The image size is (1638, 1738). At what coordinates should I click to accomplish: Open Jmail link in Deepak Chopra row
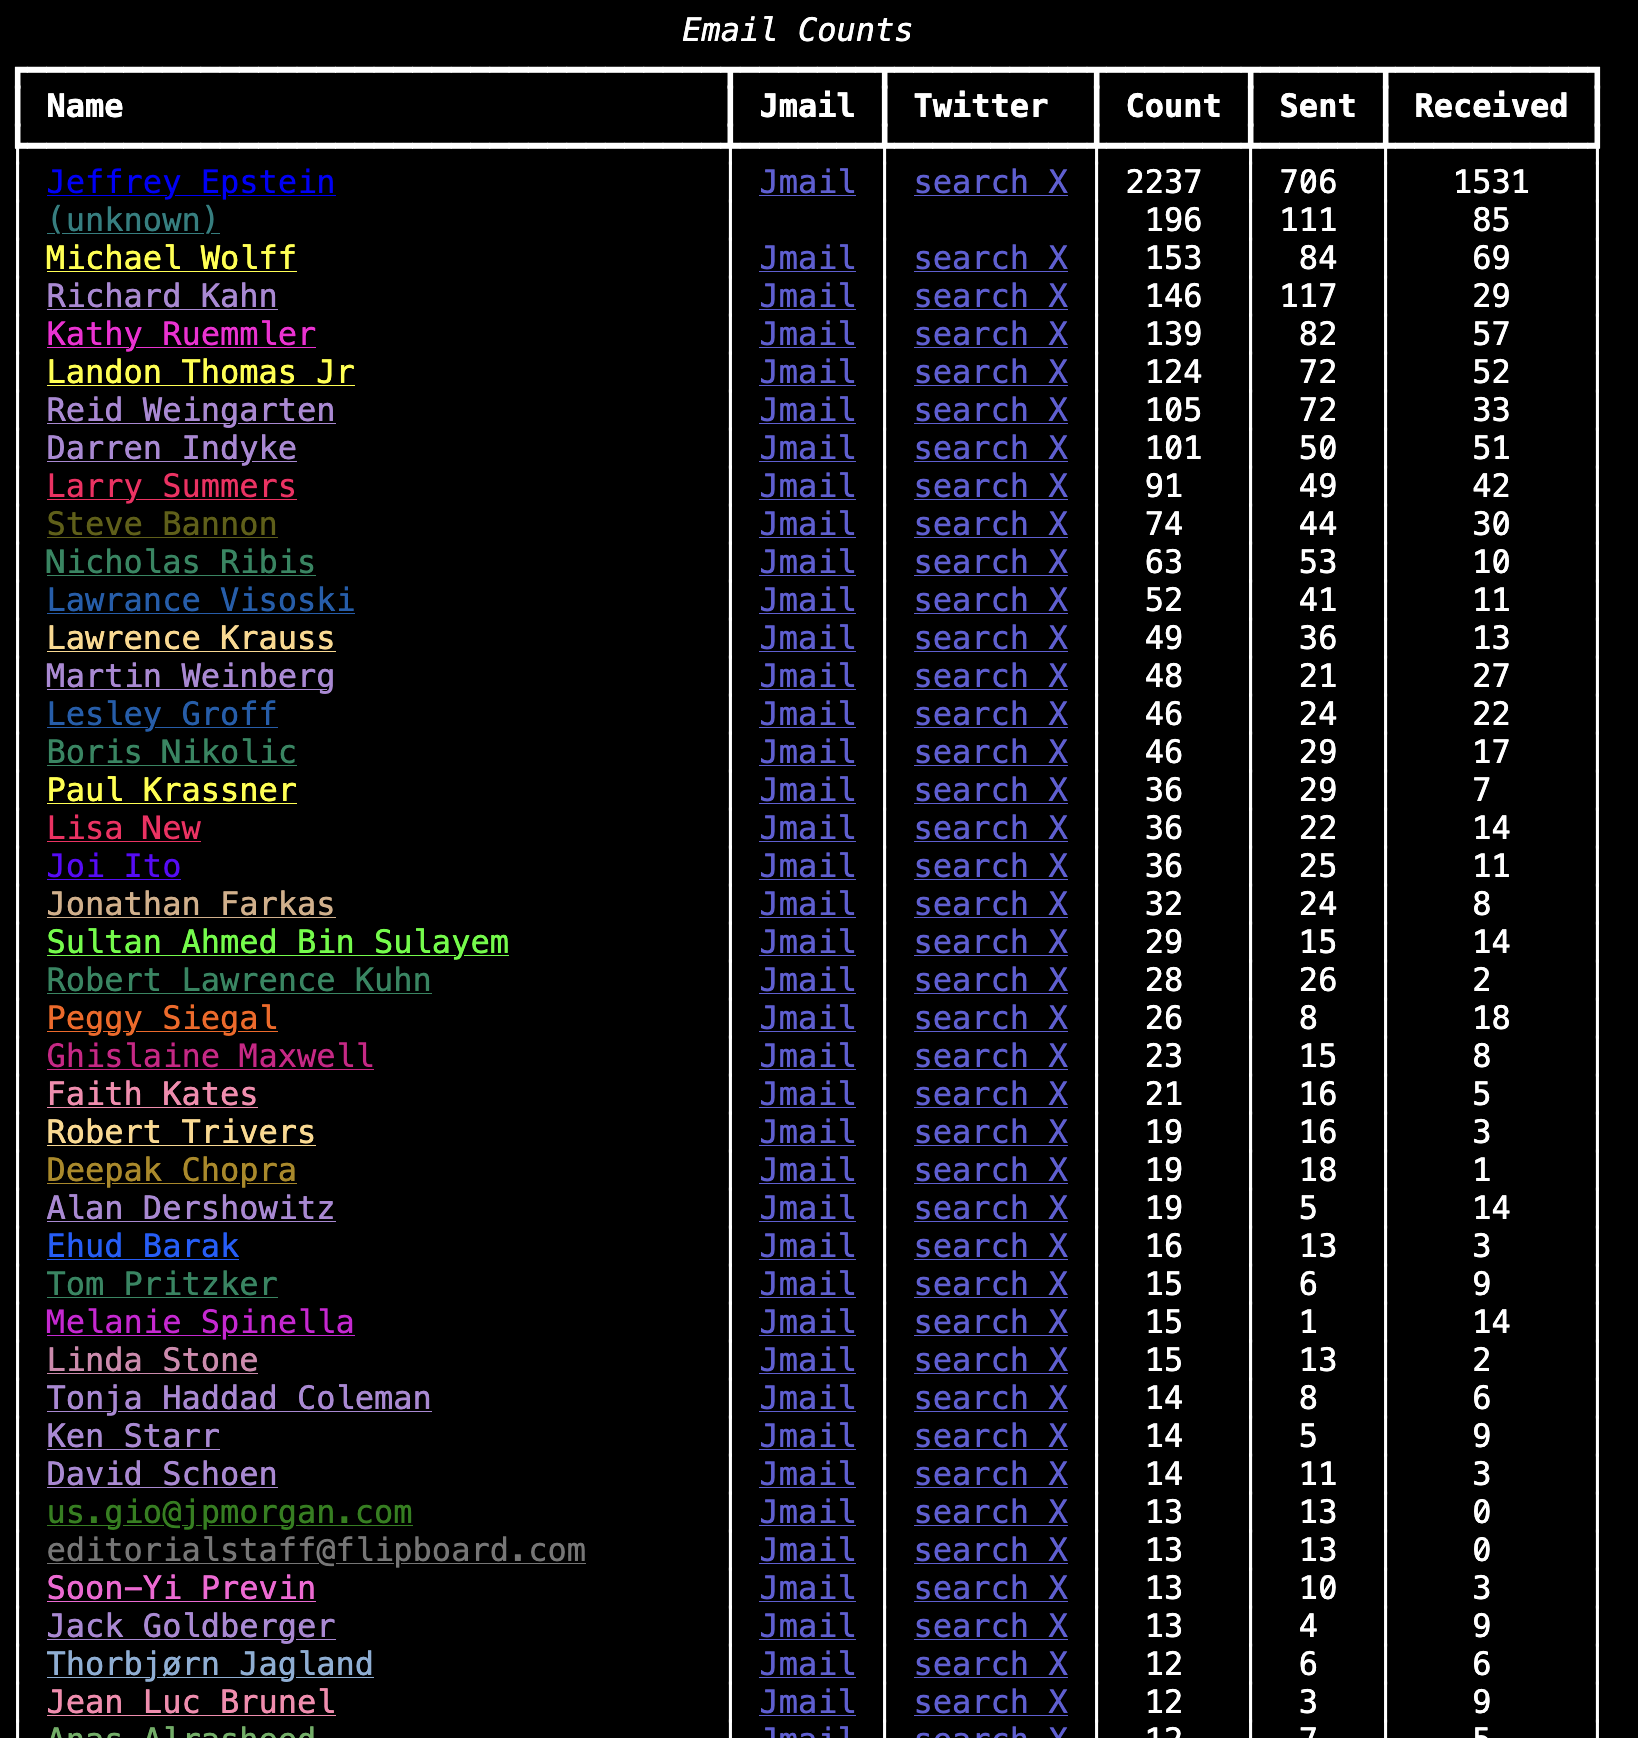[x=807, y=1170]
